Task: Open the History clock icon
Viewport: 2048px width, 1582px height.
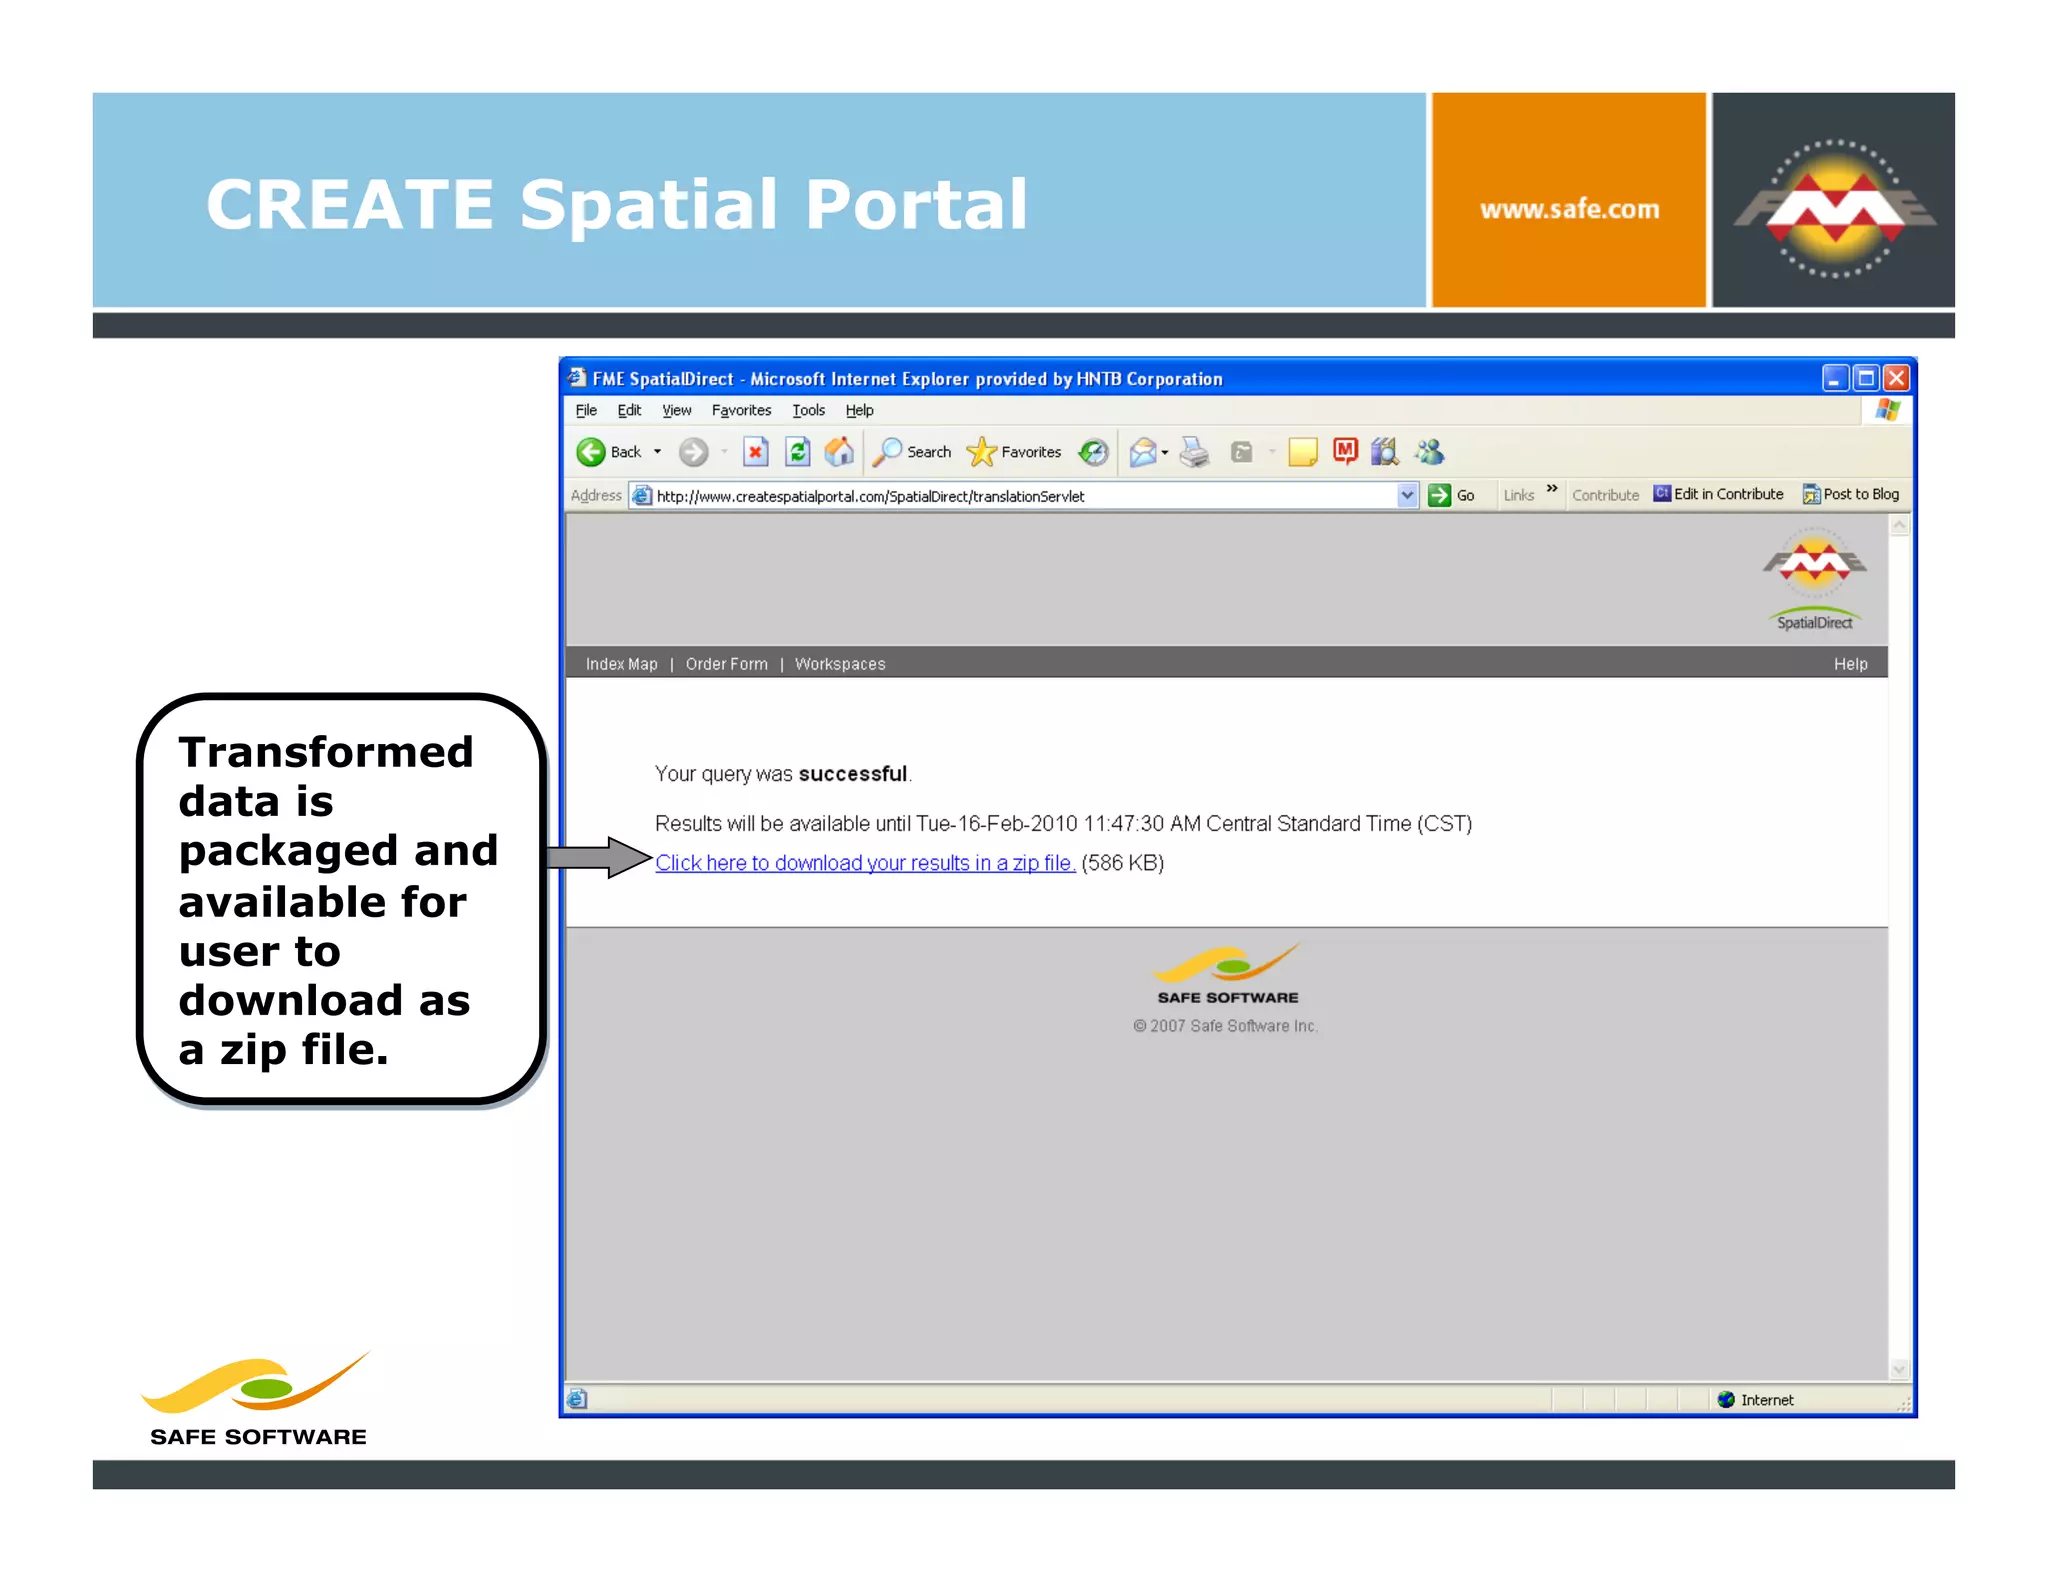Action: 1093,452
